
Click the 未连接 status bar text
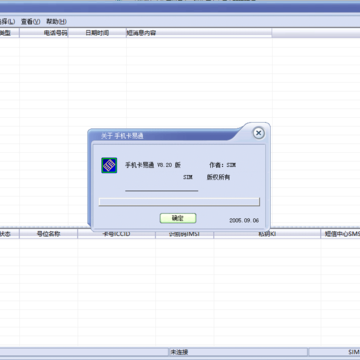tap(180, 352)
